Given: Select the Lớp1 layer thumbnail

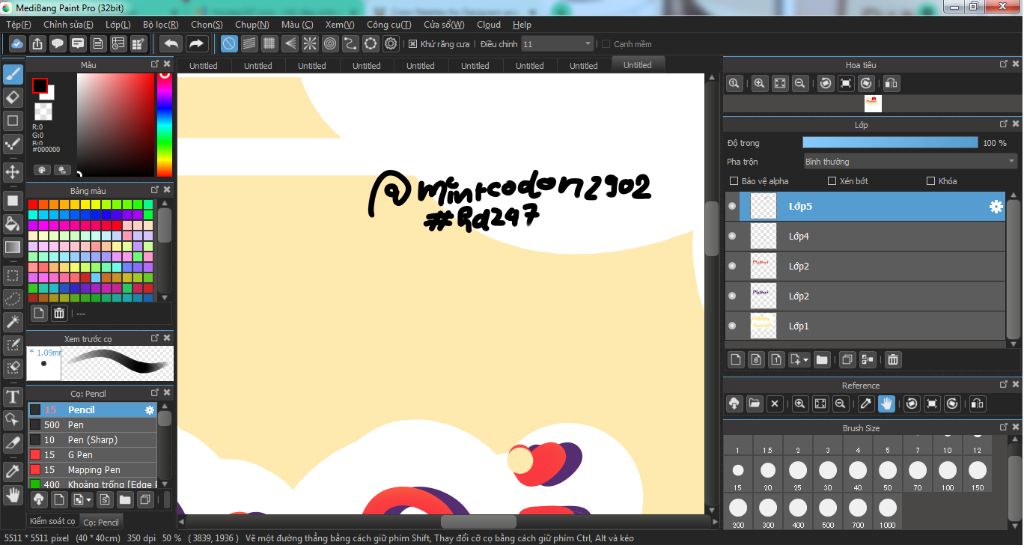Looking at the screenshot, I should pyautogui.click(x=763, y=326).
